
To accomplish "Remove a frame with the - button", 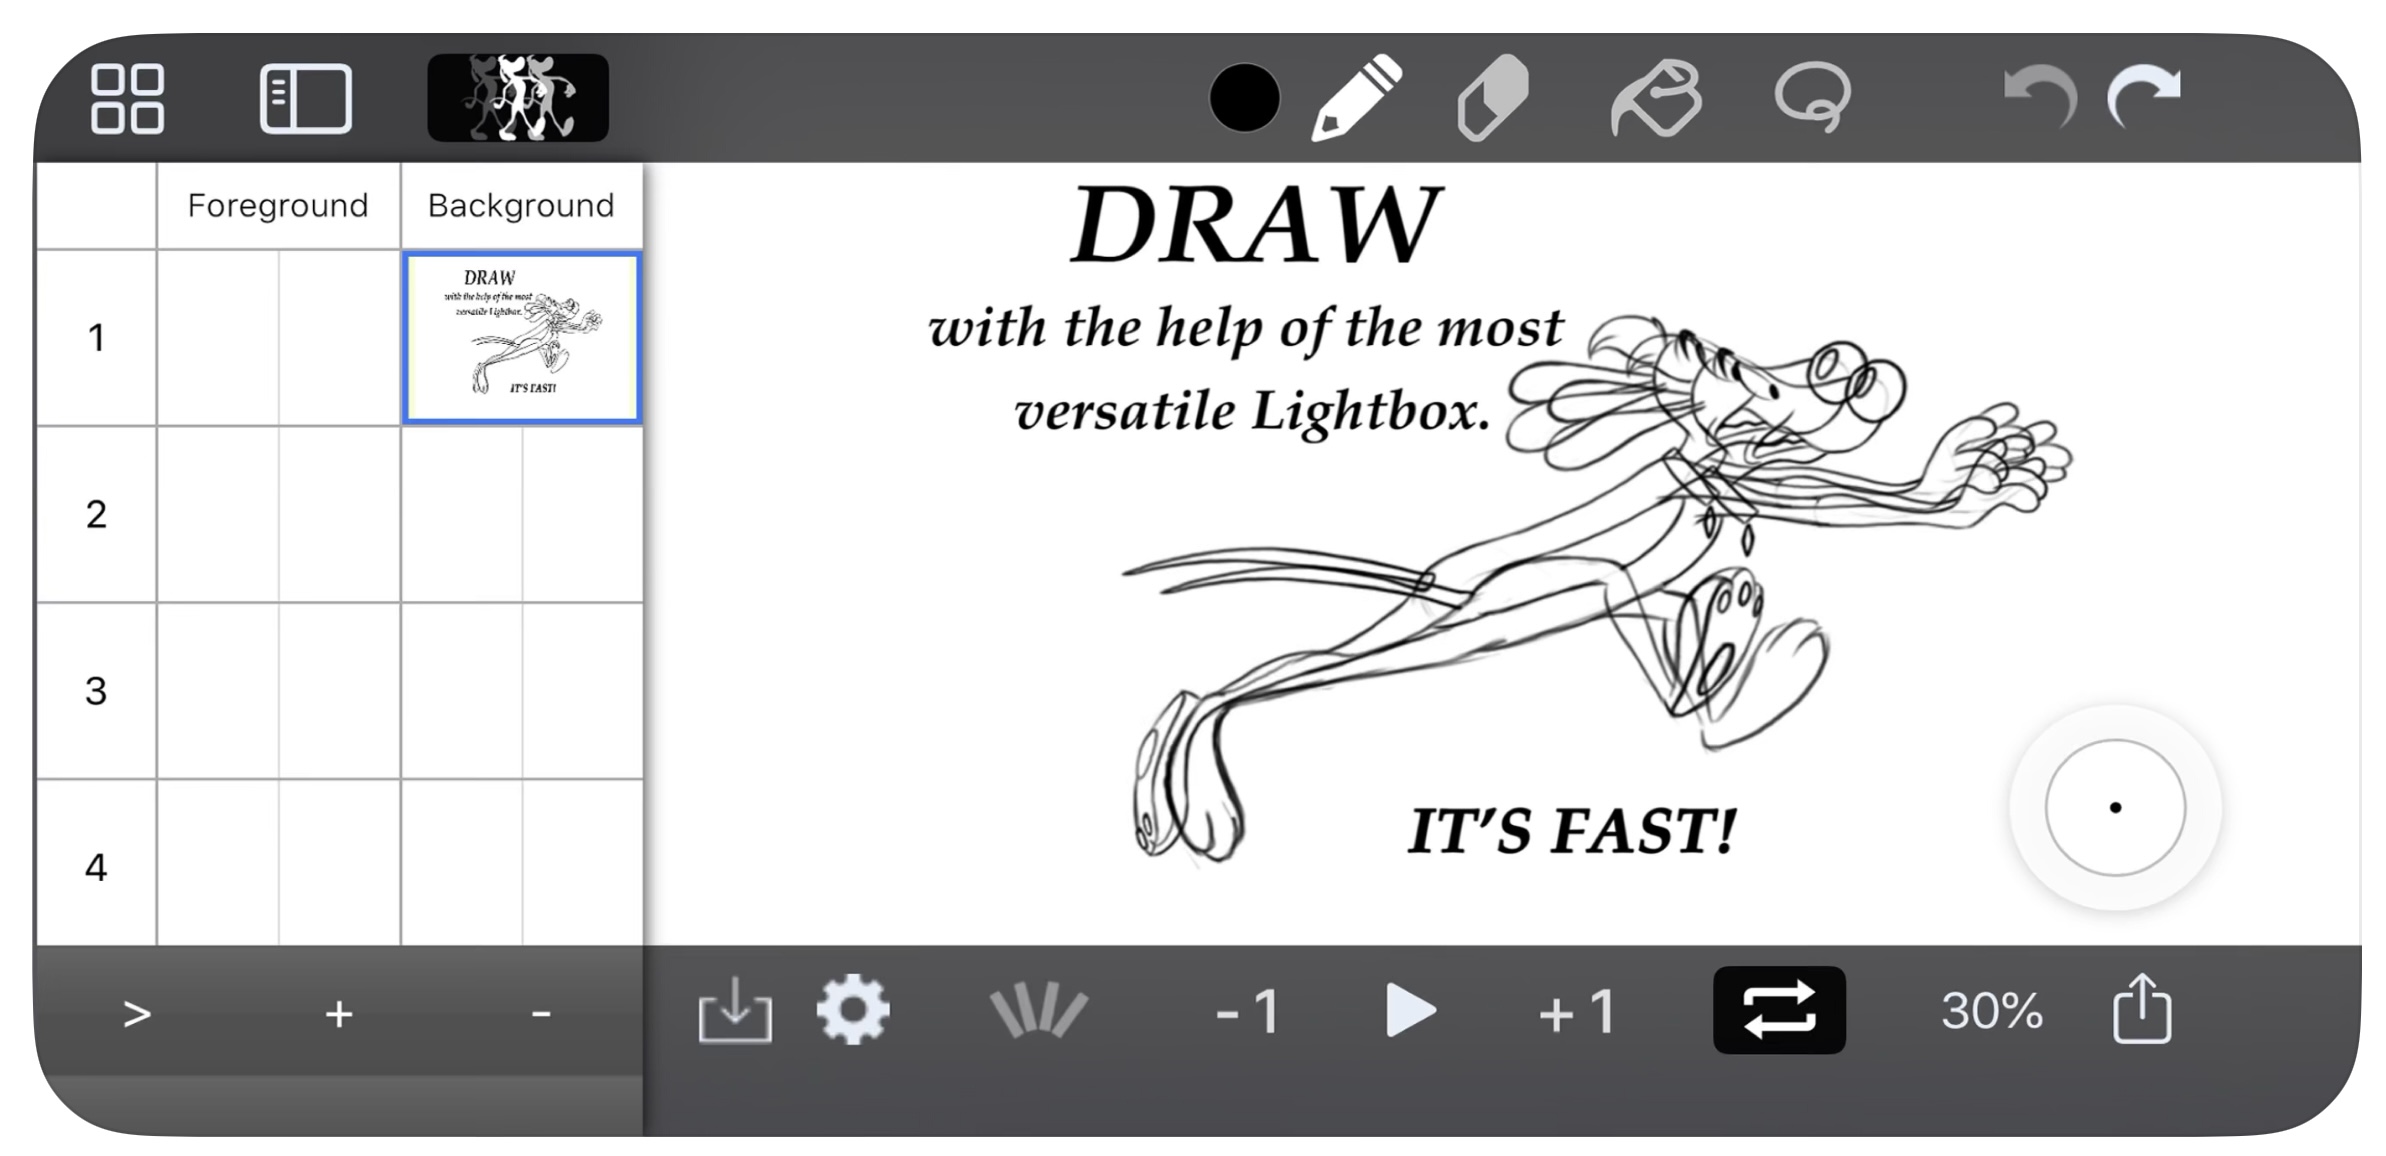I will (x=541, y=1013).
